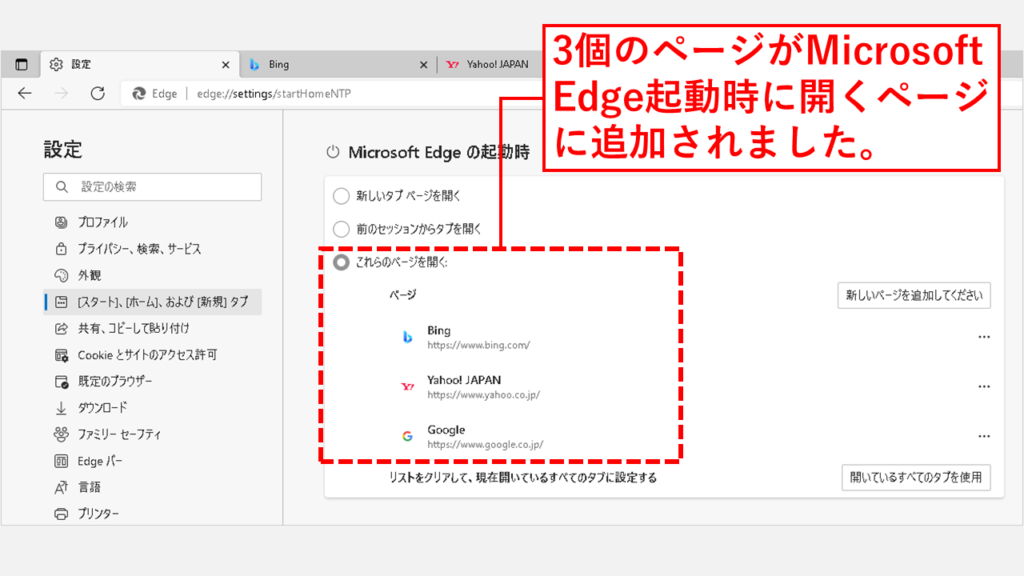Viewport: 1024px width, 576px height.
Task: Click the Bing favicon in pages list
Action: (x=408, y=337)
